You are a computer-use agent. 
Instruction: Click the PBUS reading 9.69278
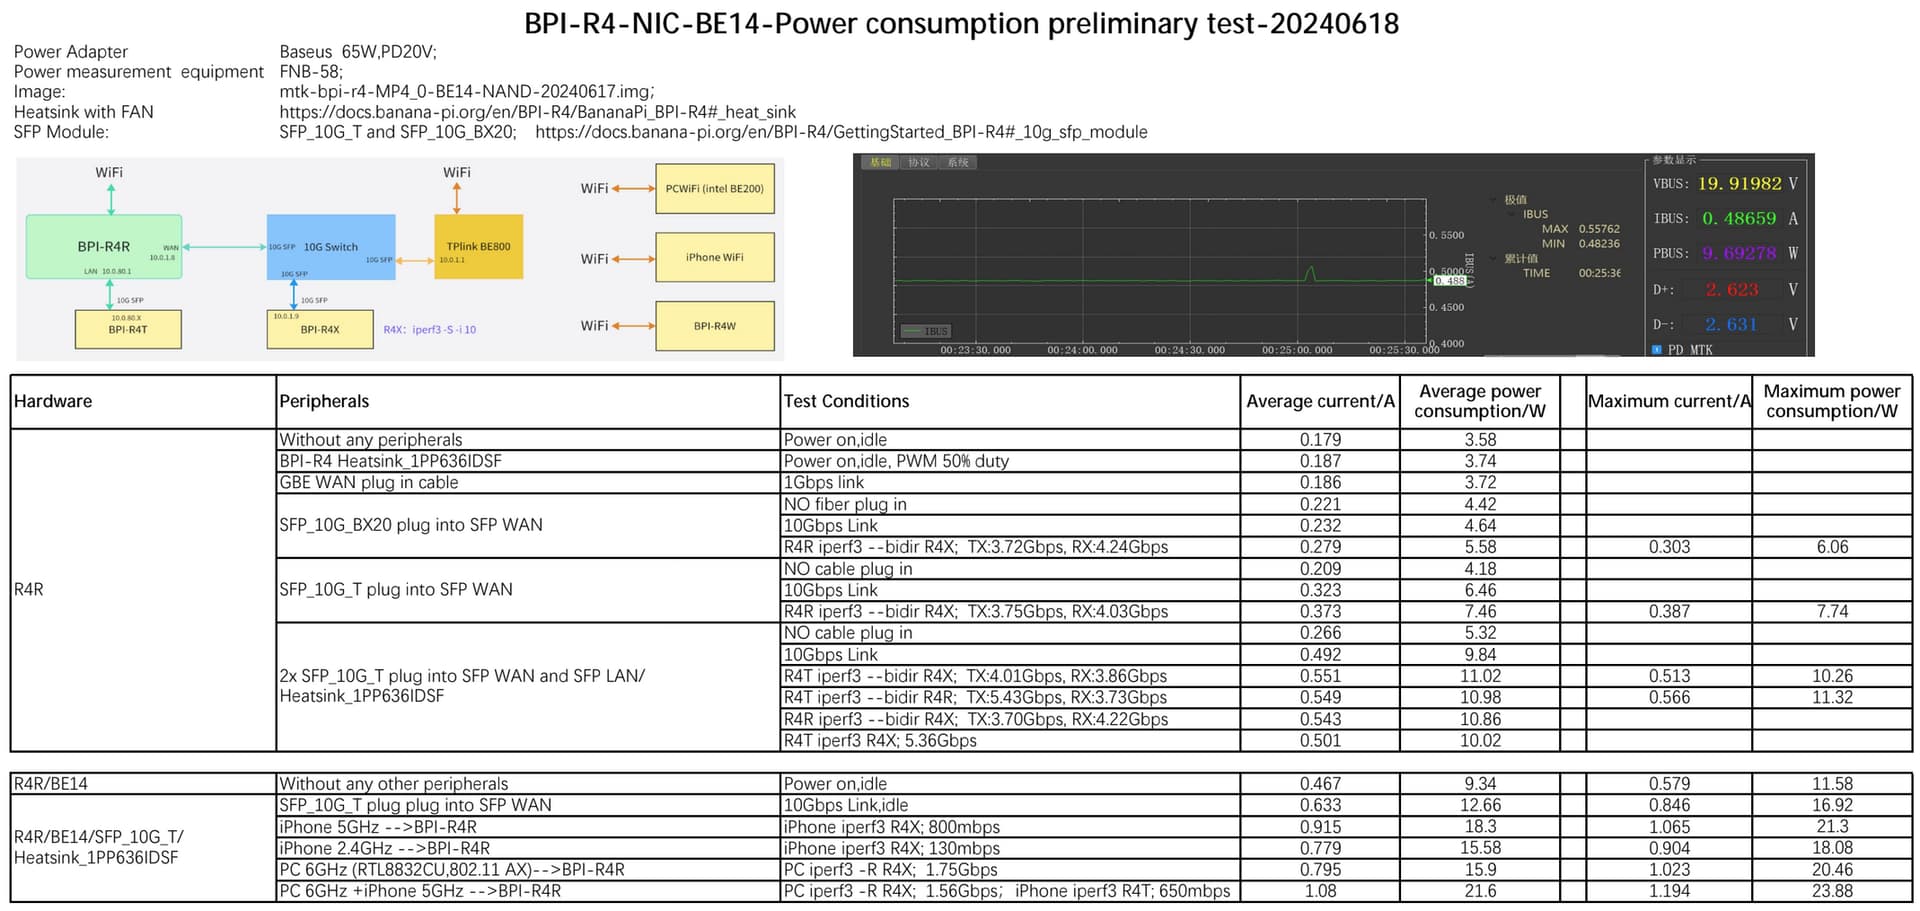click(1740, 253)
